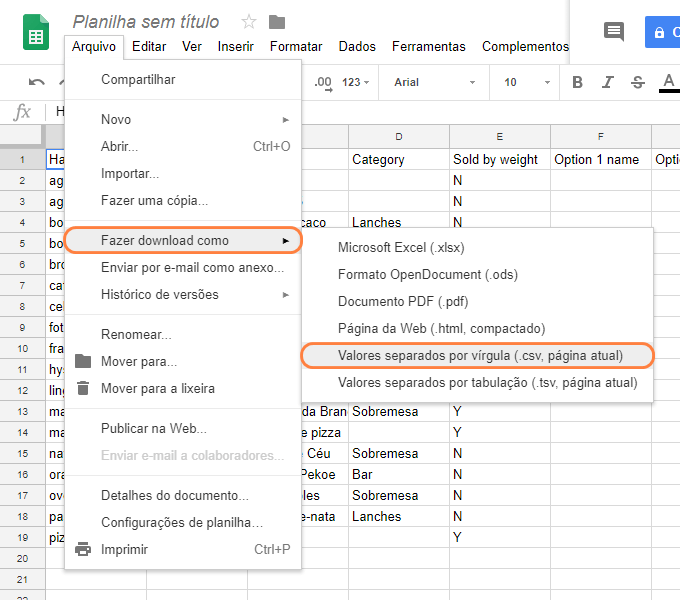Choose Microsoft Excel (.xlsx) download option
Screen dimensions: 680x600
pyautogui.click(x=401, y=247)
